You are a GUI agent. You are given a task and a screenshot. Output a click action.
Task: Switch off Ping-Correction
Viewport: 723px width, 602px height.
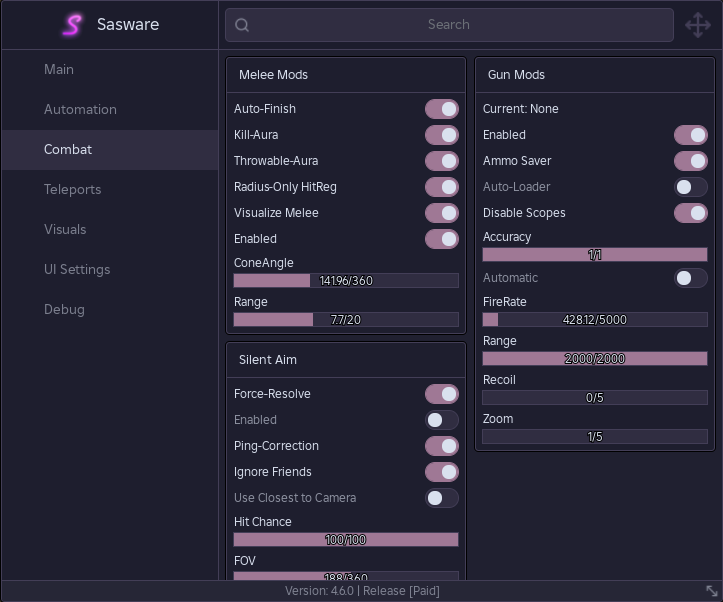pyautogui.click(x=442, y=446)
